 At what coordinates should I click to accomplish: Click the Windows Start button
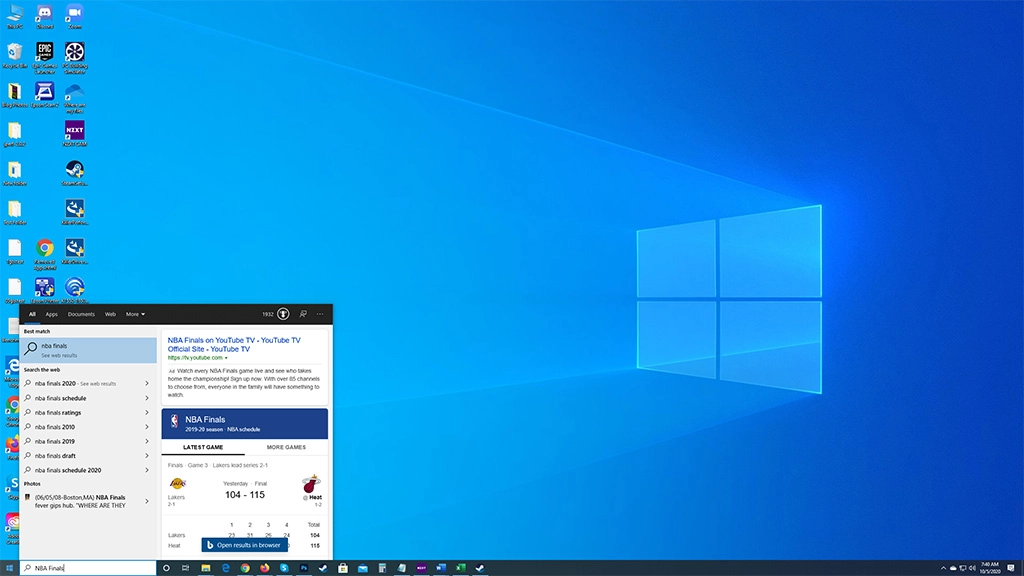(9, 568)
